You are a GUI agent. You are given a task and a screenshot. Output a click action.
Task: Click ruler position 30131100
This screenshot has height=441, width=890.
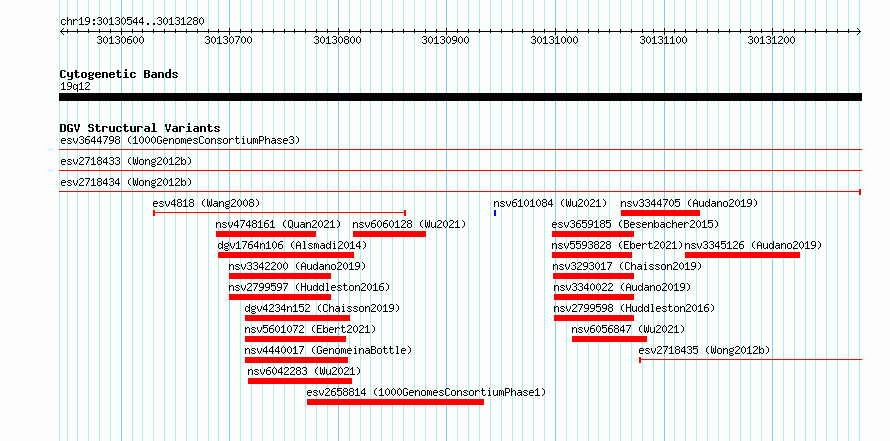663,40
